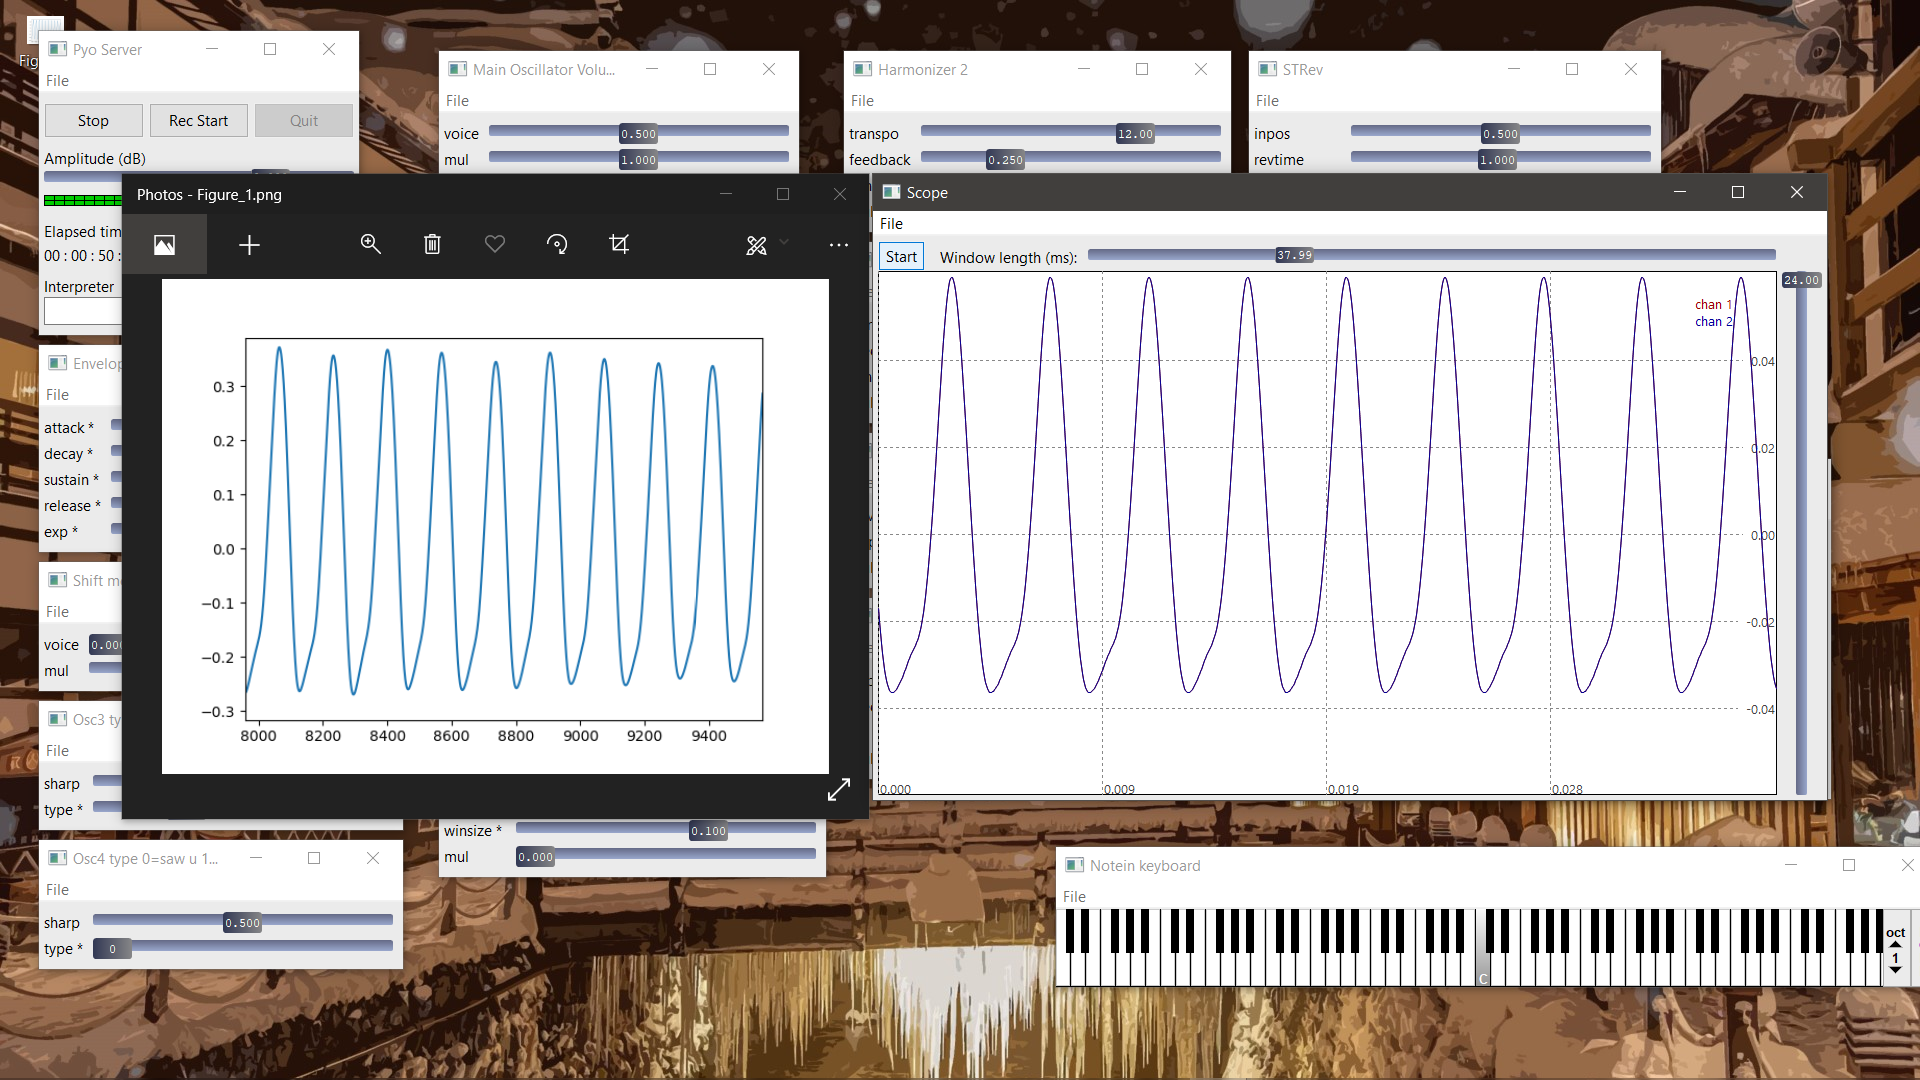Toggle the Scope Start button
1920x1080 pixels.
[x=901, y=257]
